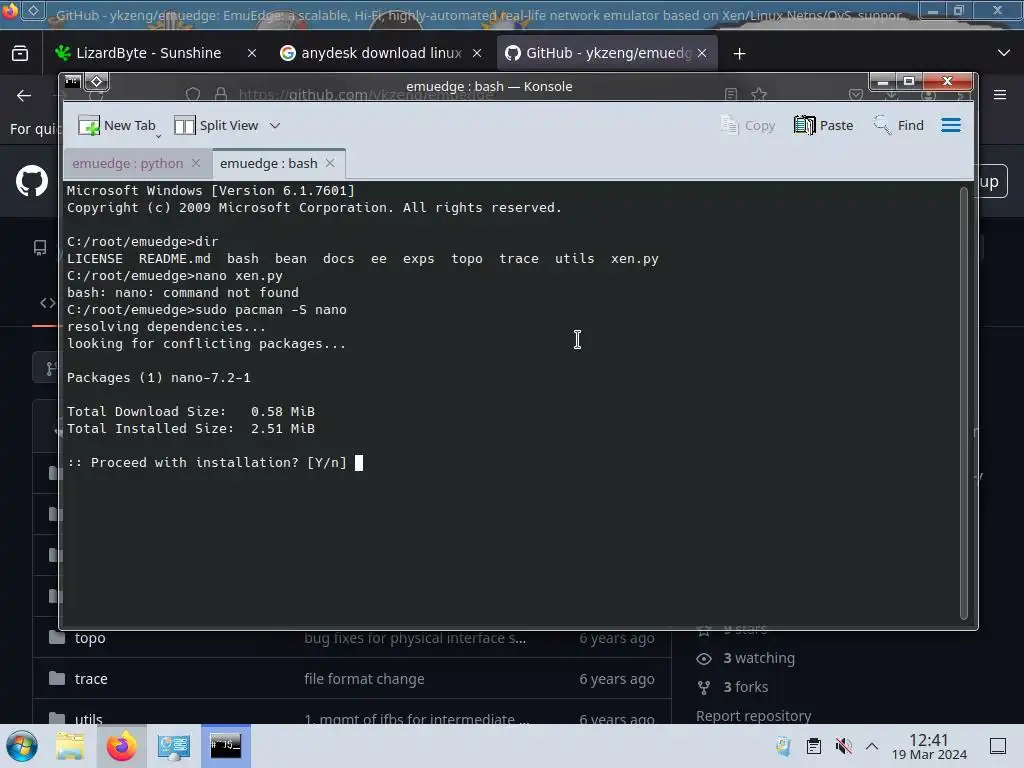Go back in Firefox
Image resolution: width=1024 pixels, height=768 pixels.
click(x=24, y=95)
